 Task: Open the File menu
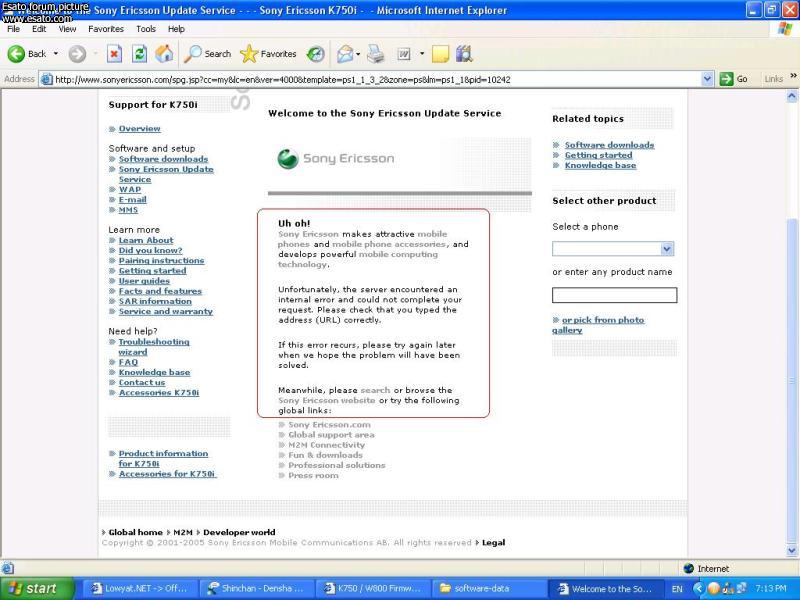13,29
